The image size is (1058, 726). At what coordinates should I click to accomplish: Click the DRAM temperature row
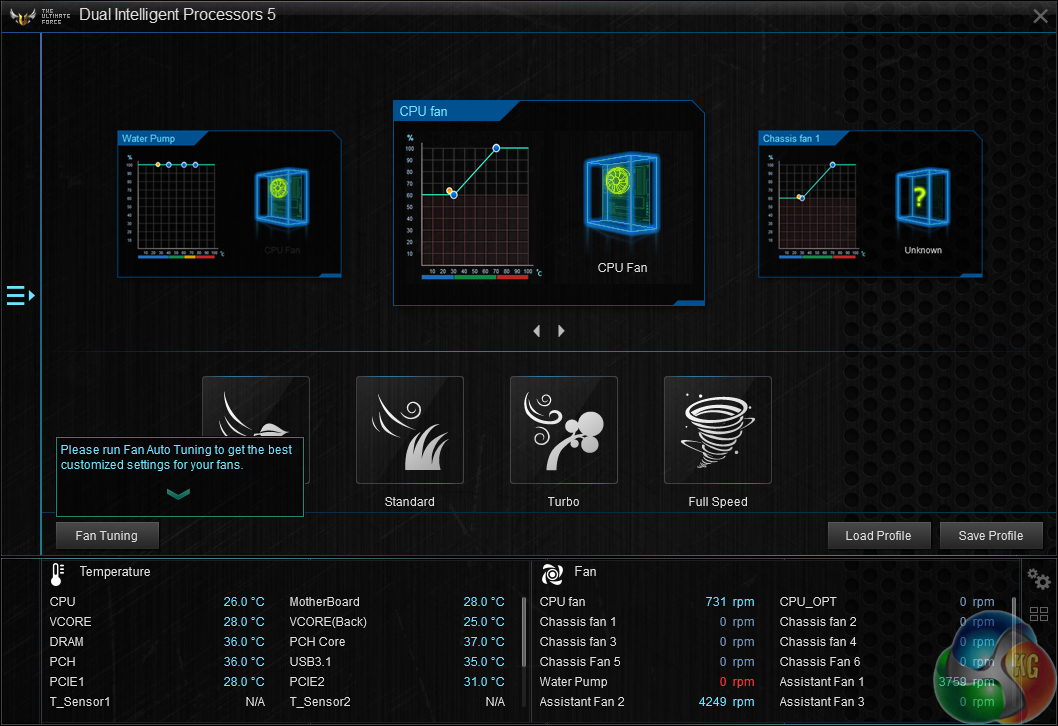[x=157, y=642]
